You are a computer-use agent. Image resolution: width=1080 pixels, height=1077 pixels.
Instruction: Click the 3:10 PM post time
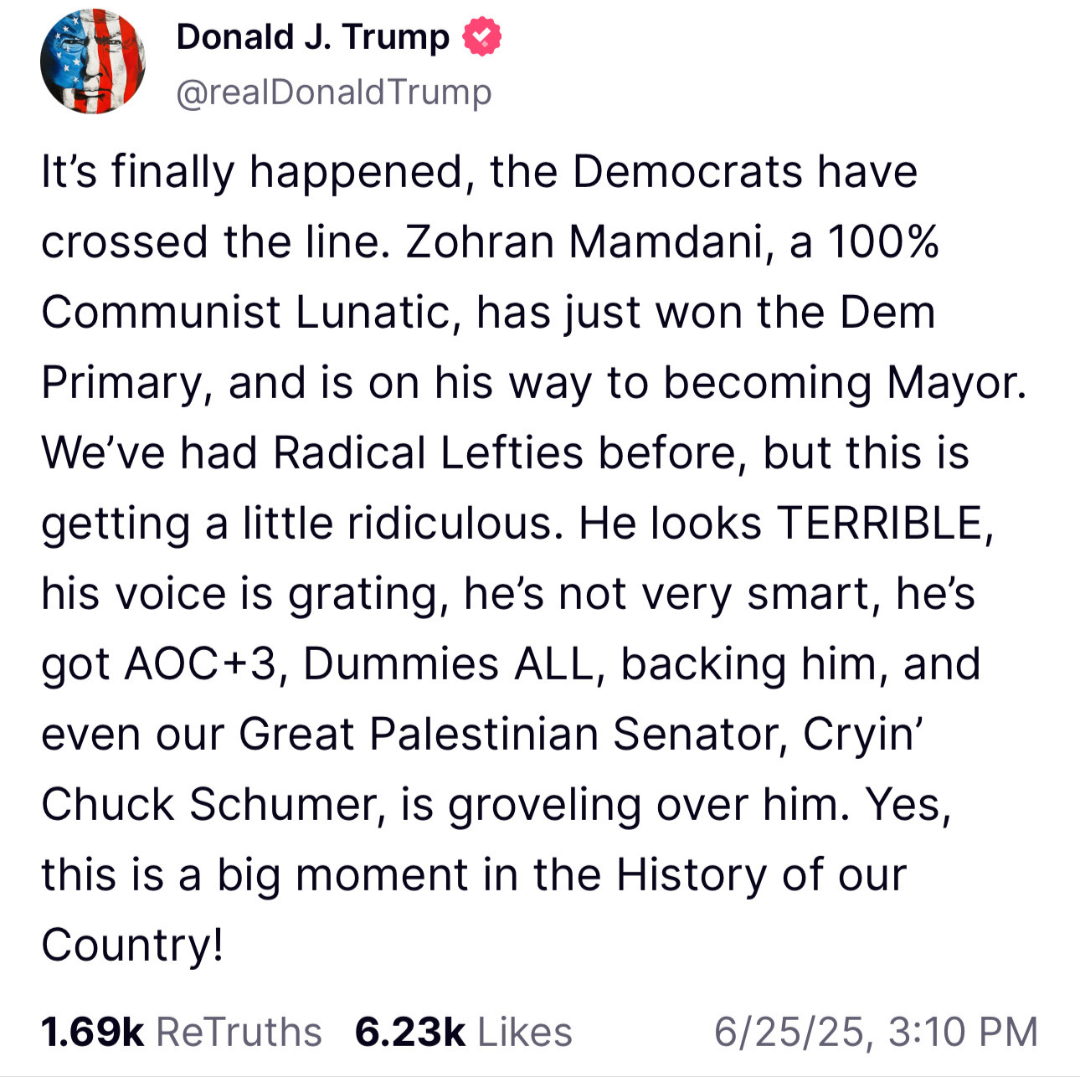[x=963, y=1032]
